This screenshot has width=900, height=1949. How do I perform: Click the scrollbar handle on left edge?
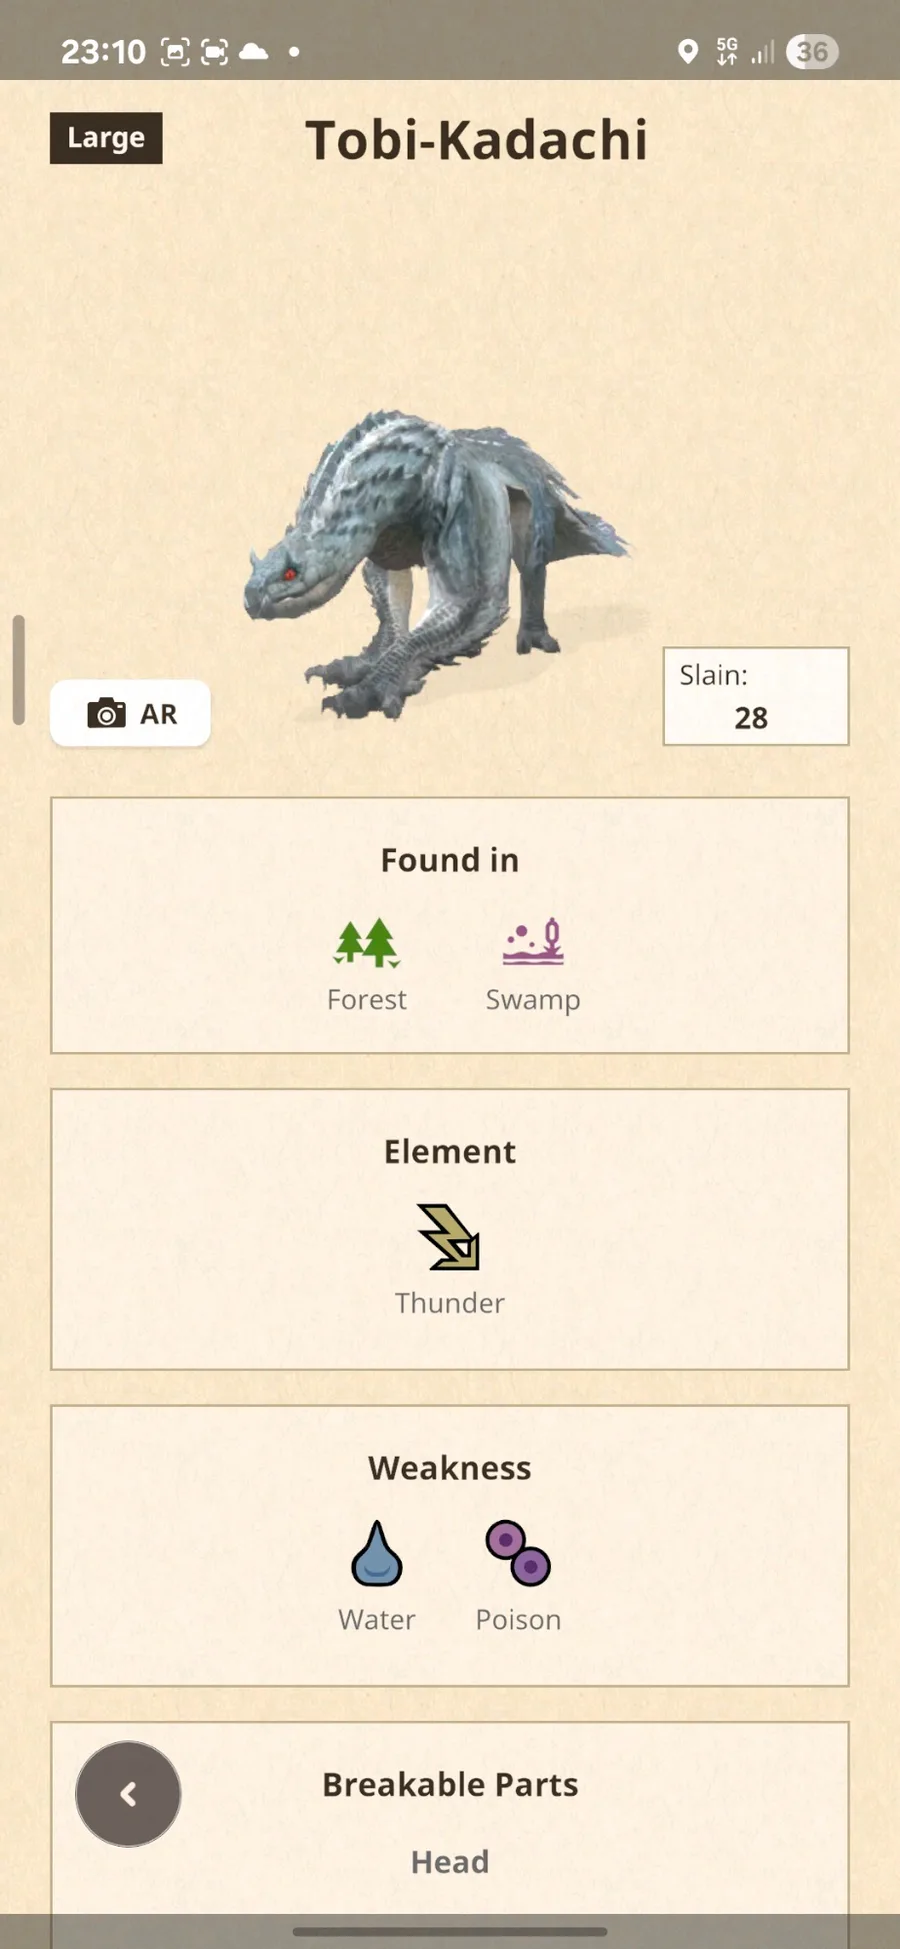18,670
